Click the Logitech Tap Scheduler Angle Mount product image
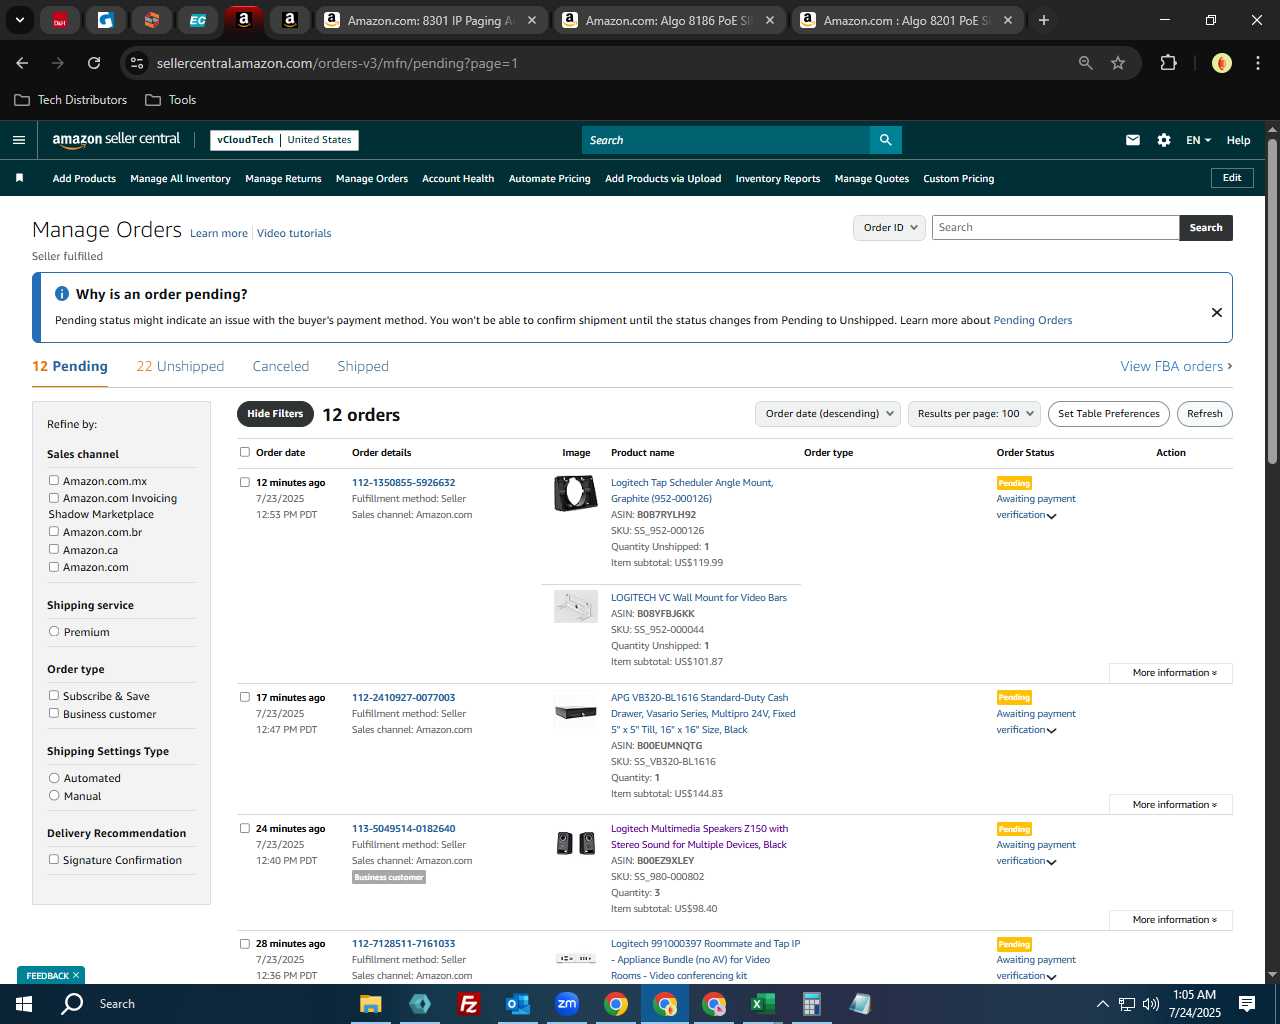Image resolution: width=1280 pixels, height=1024 pixels. (576, 493)
